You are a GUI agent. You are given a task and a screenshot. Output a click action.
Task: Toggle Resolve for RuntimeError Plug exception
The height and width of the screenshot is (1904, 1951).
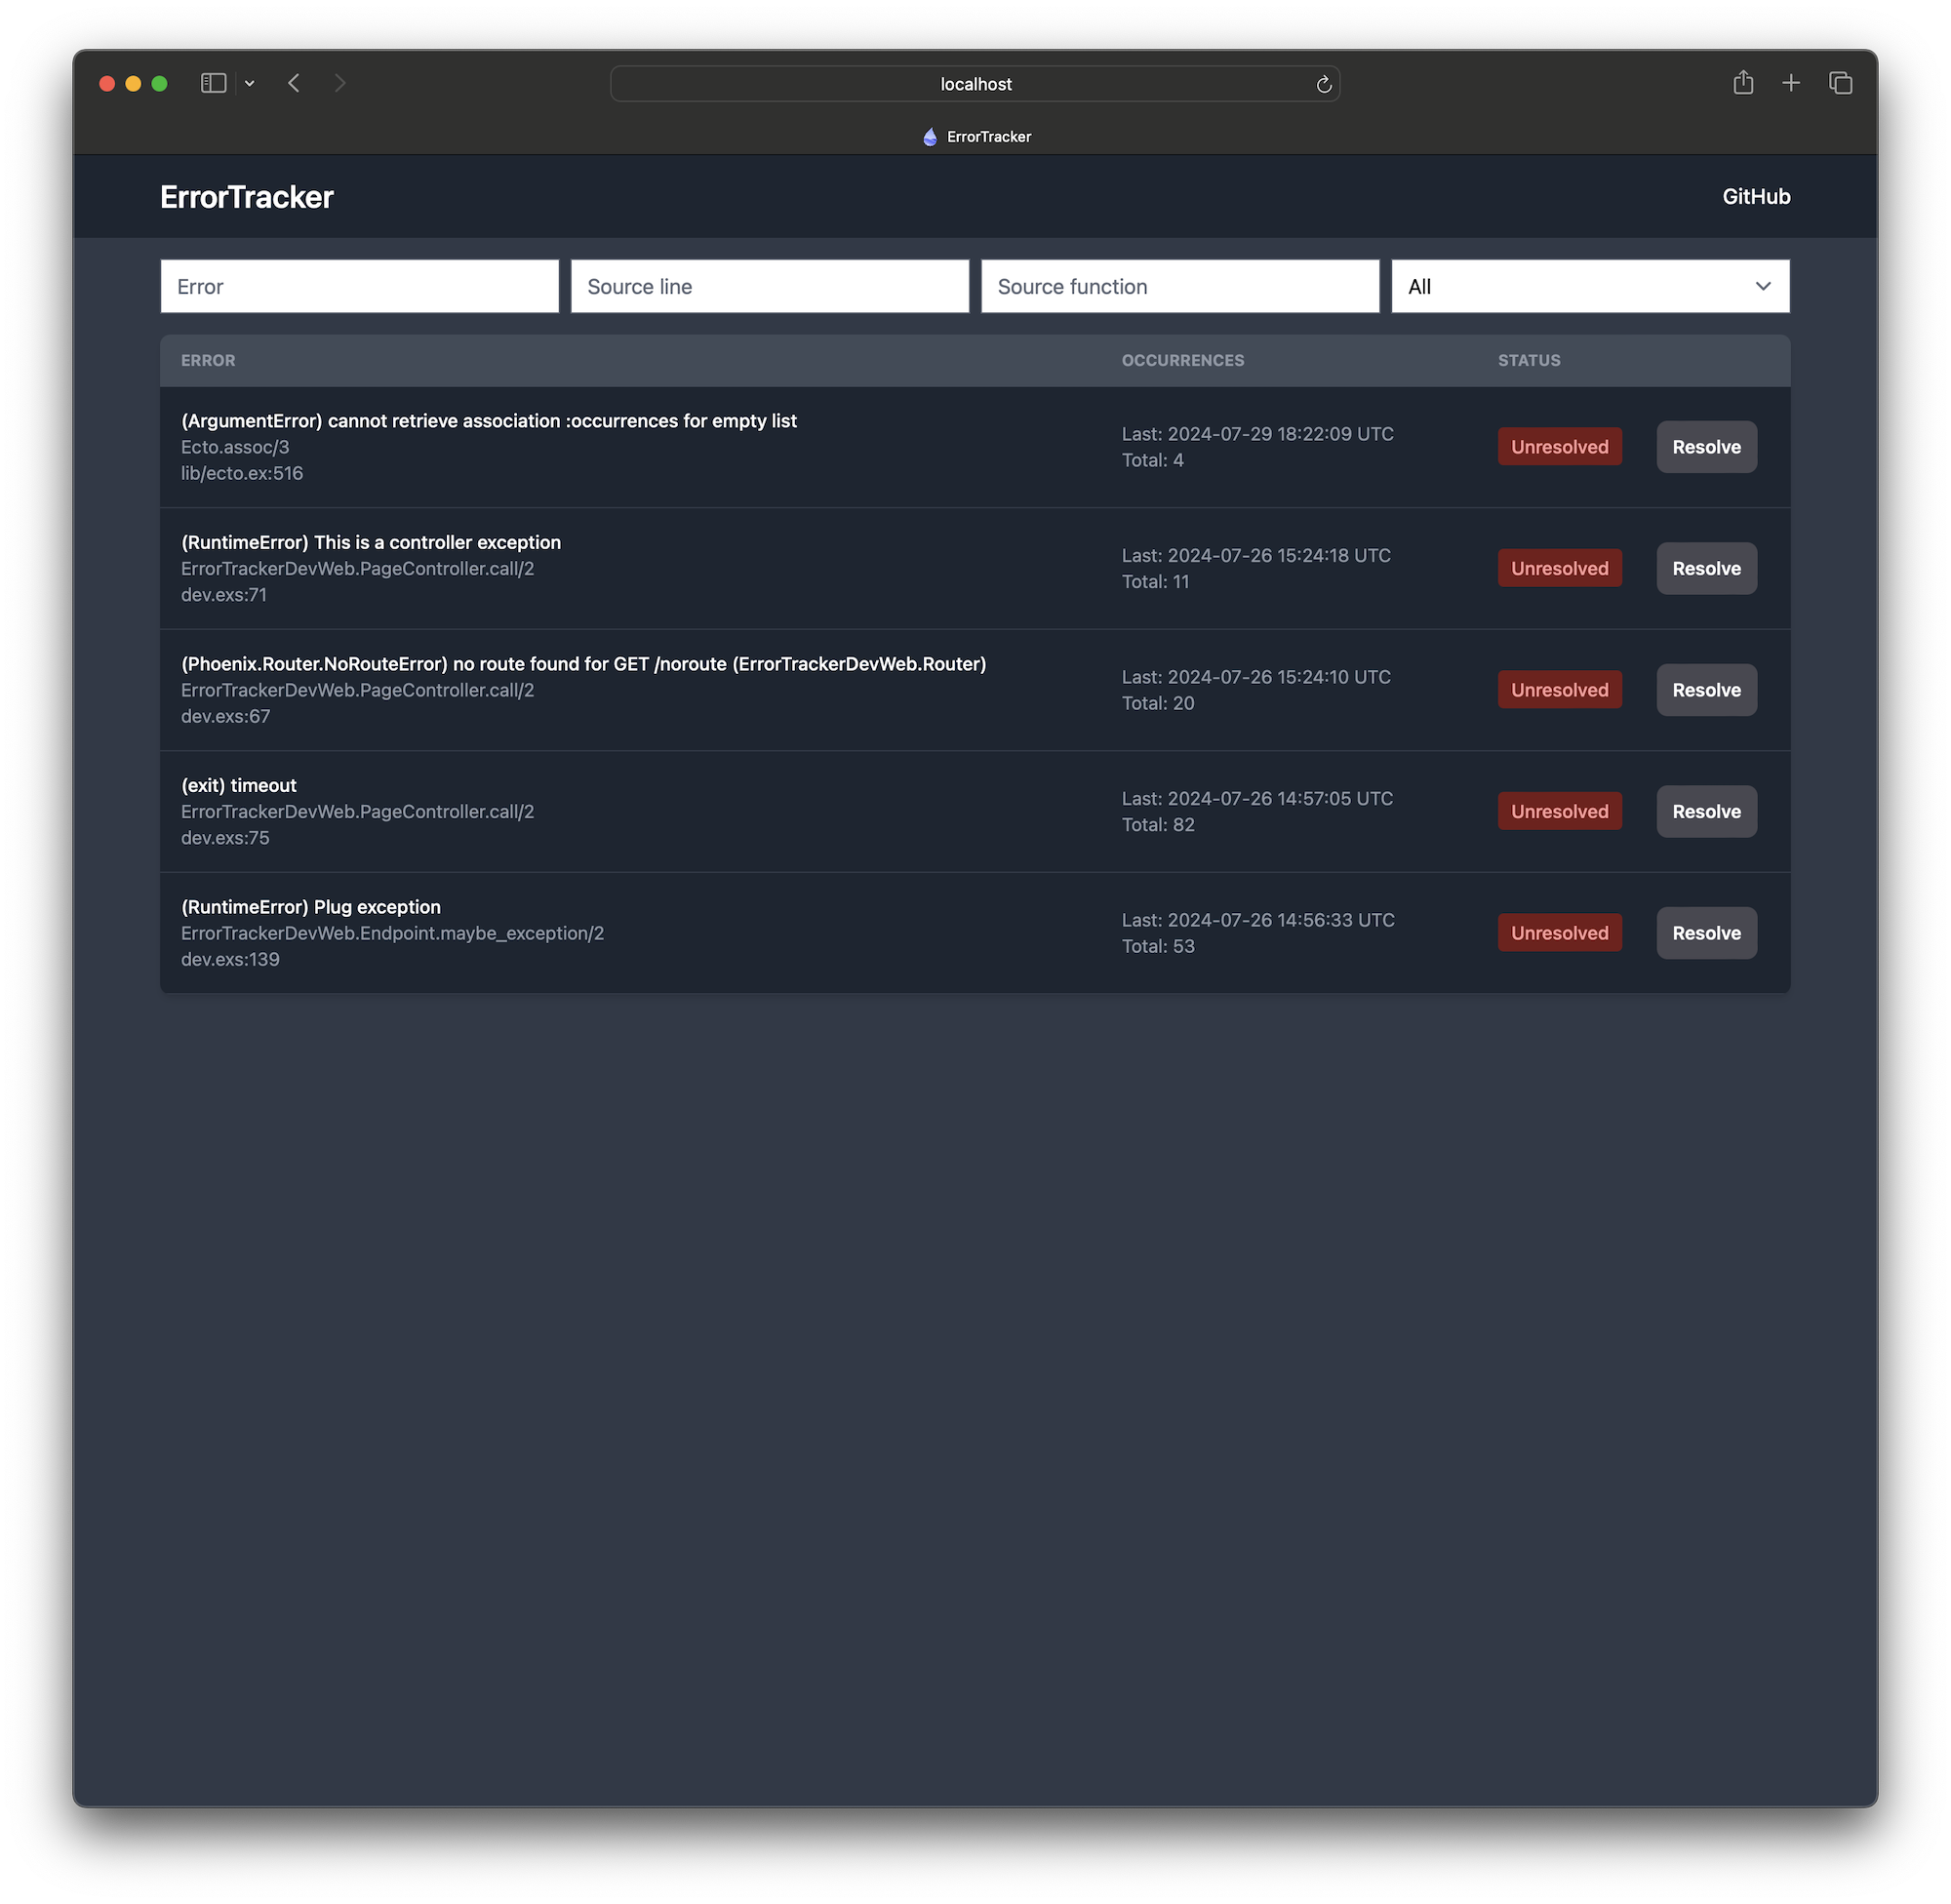click(1705, 932)
